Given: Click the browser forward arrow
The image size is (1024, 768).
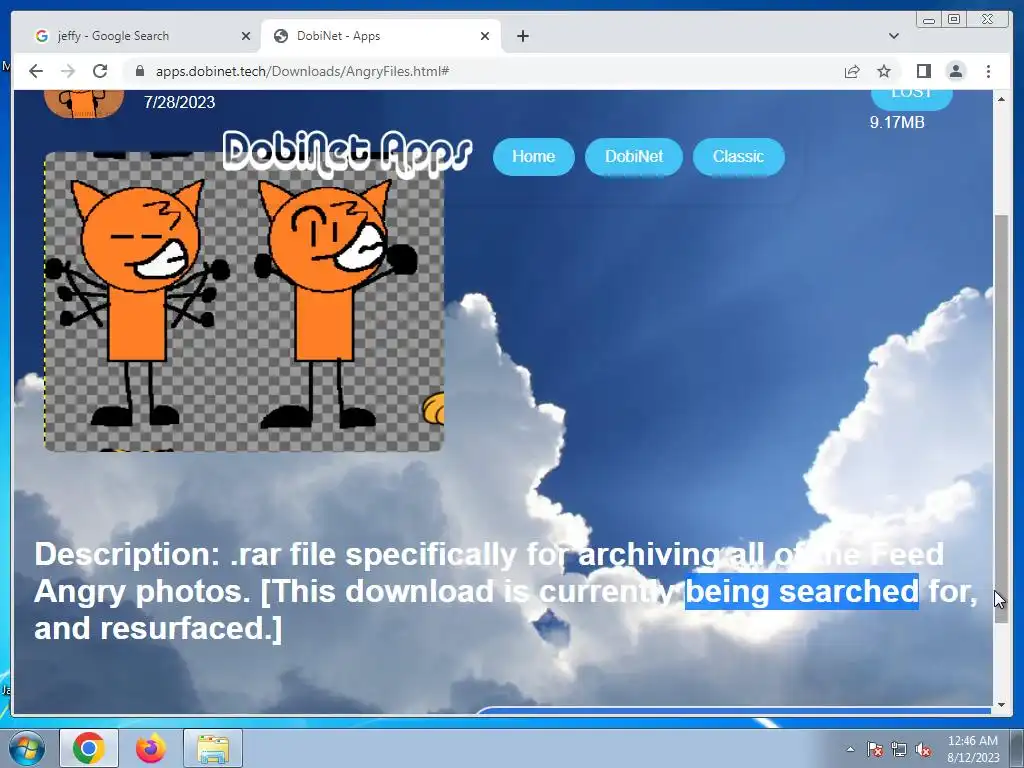Looking at the screenshot, I should 68,71.
